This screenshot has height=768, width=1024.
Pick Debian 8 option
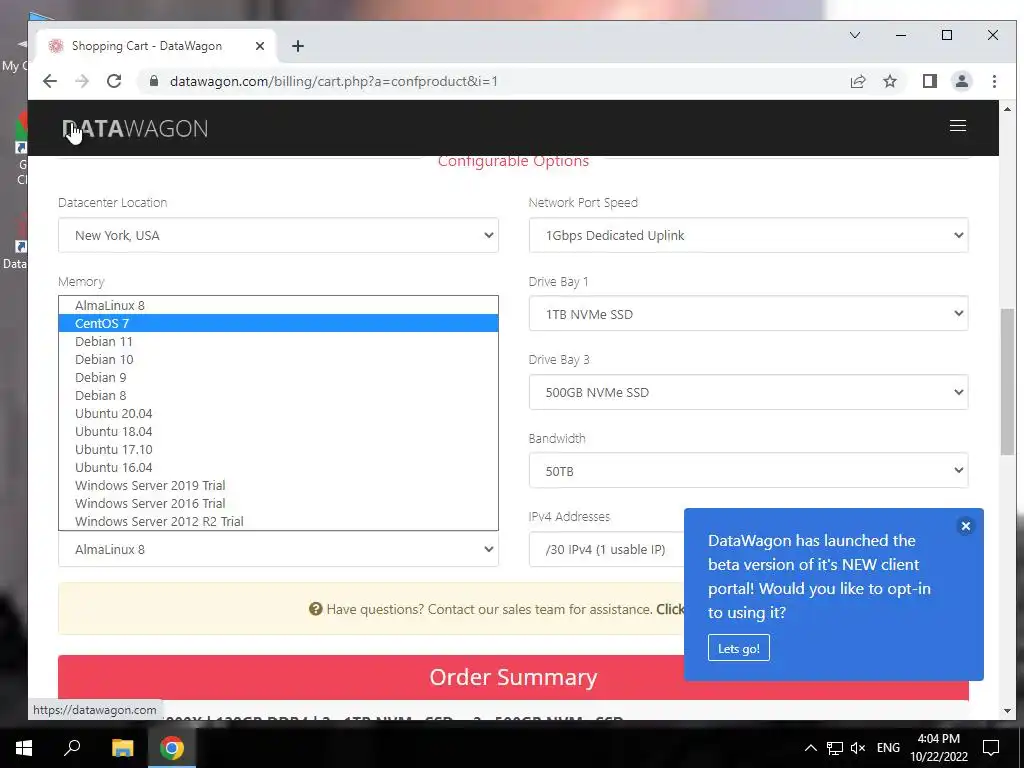pos(278,395)
